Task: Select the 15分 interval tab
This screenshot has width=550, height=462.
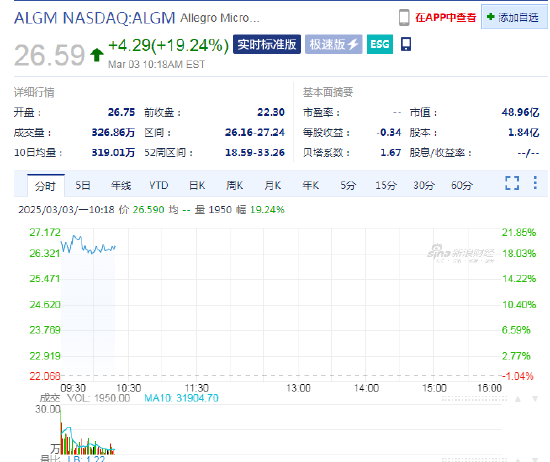Action: [x=386, y=185]
